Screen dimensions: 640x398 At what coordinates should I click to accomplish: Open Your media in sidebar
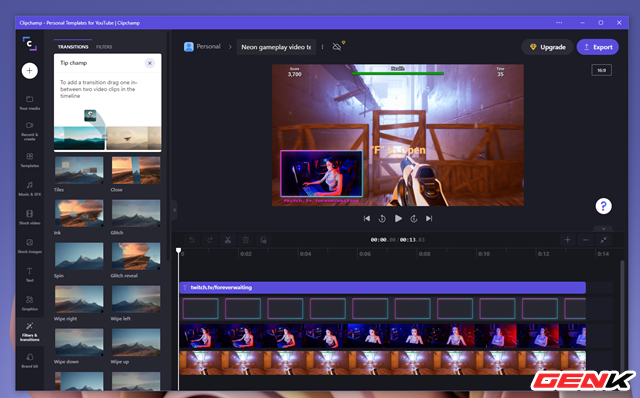29,103
